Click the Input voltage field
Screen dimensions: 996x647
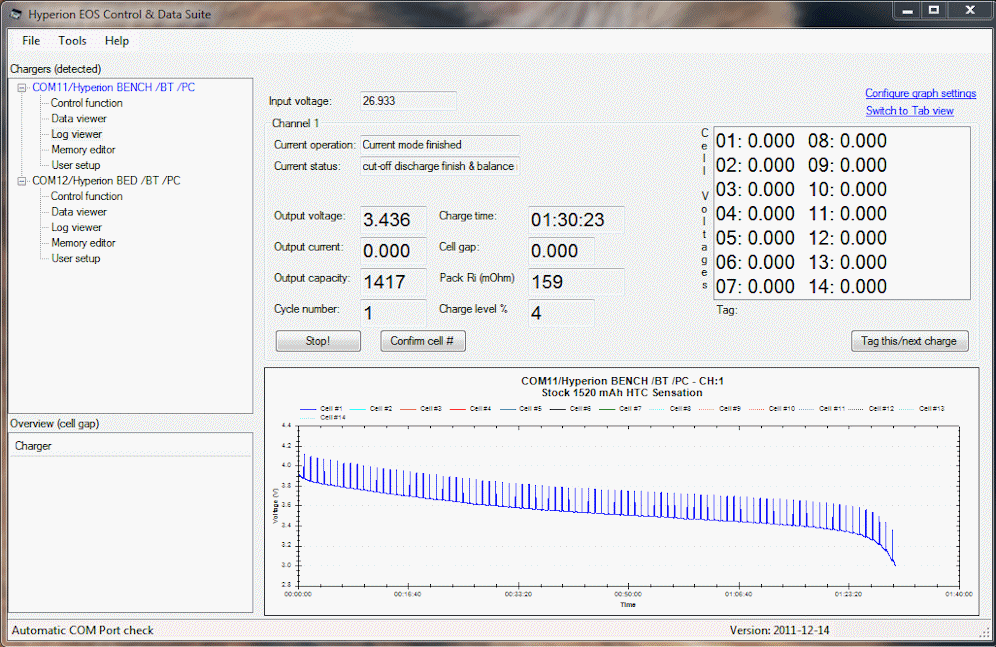tap(407, 101)
